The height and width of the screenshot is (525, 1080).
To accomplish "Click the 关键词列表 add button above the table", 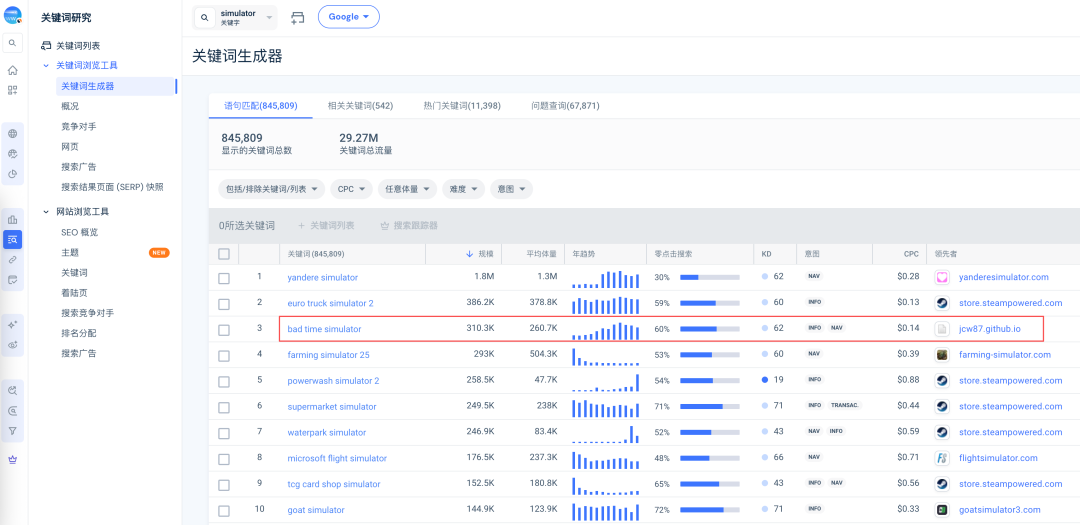I will pos(326,225).
